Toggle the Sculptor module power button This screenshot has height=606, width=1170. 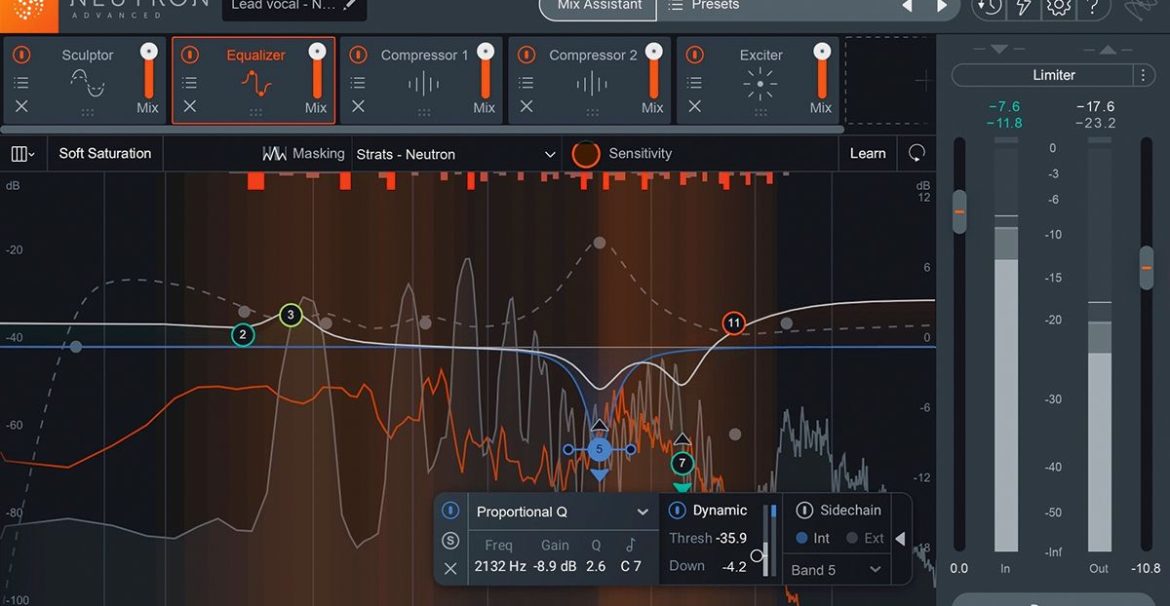coord(22,54)
